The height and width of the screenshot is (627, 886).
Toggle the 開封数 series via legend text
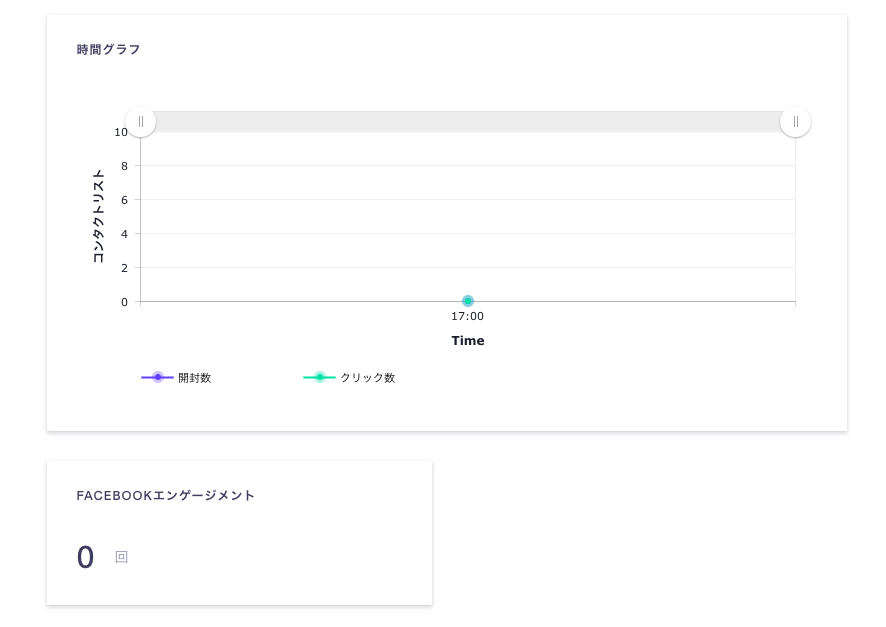[194, 378]
